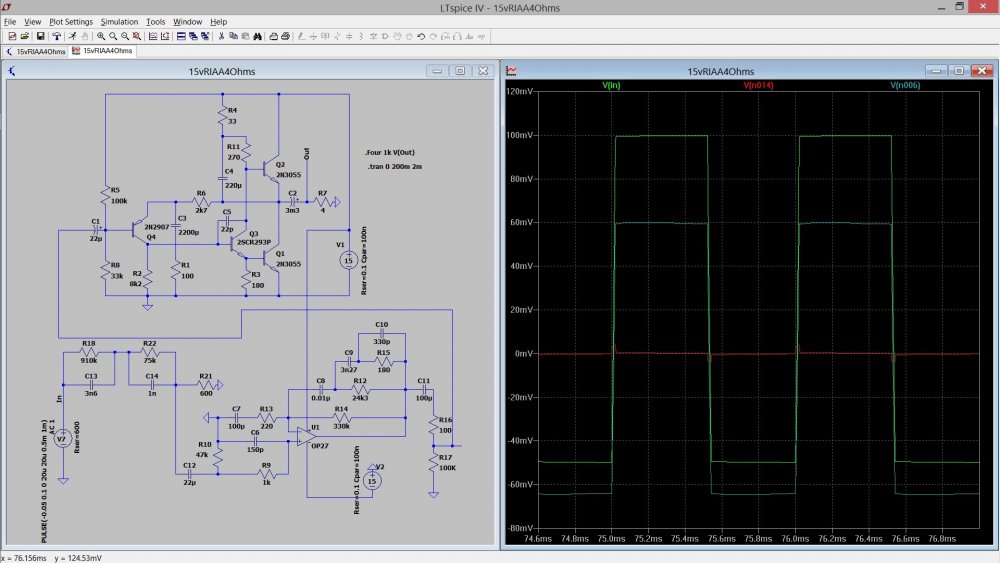
Task: Click the Zoom In magnifier icon
Action: pos(101,36)
